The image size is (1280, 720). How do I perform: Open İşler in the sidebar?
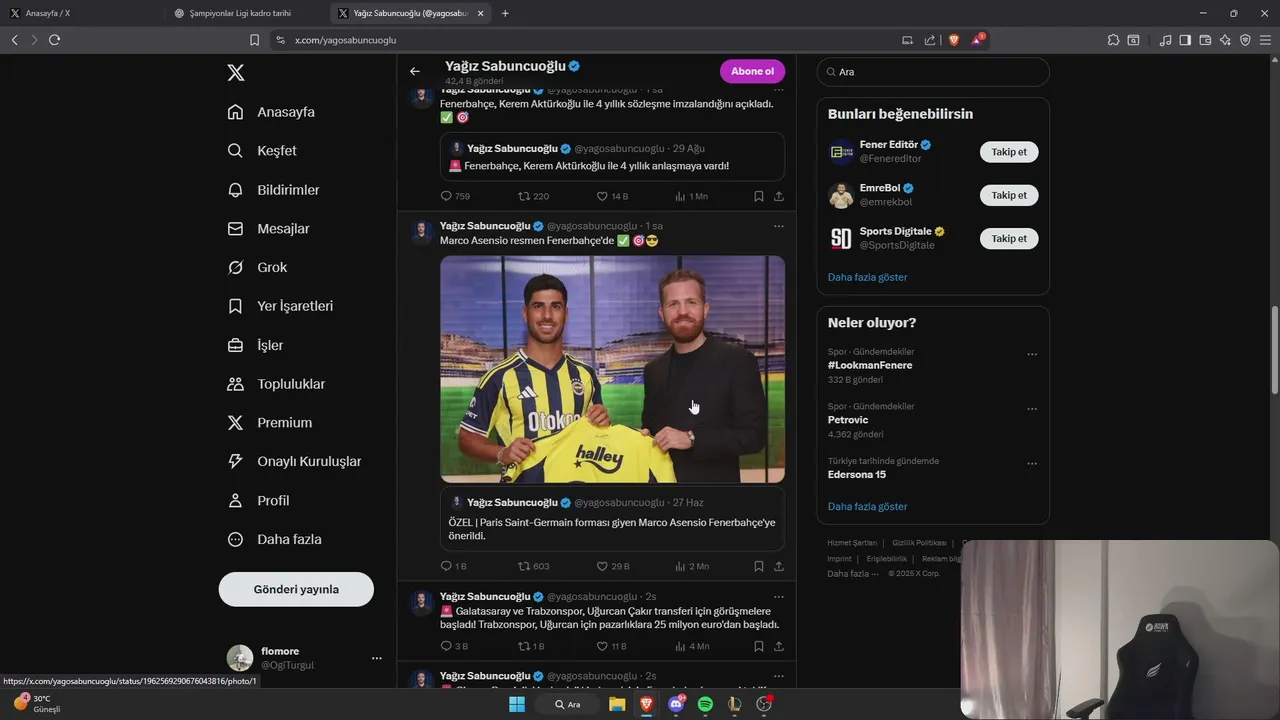(255, 345)
